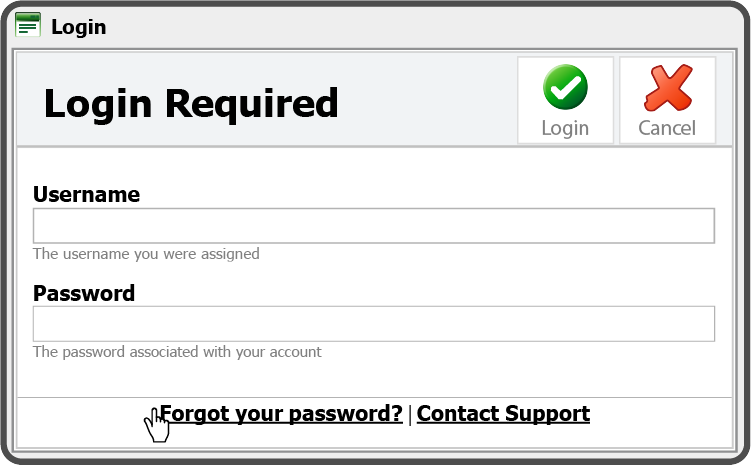Select the Username text field
Image resolution: width=751 pixels, height=465 pixels.
point(374,226)
